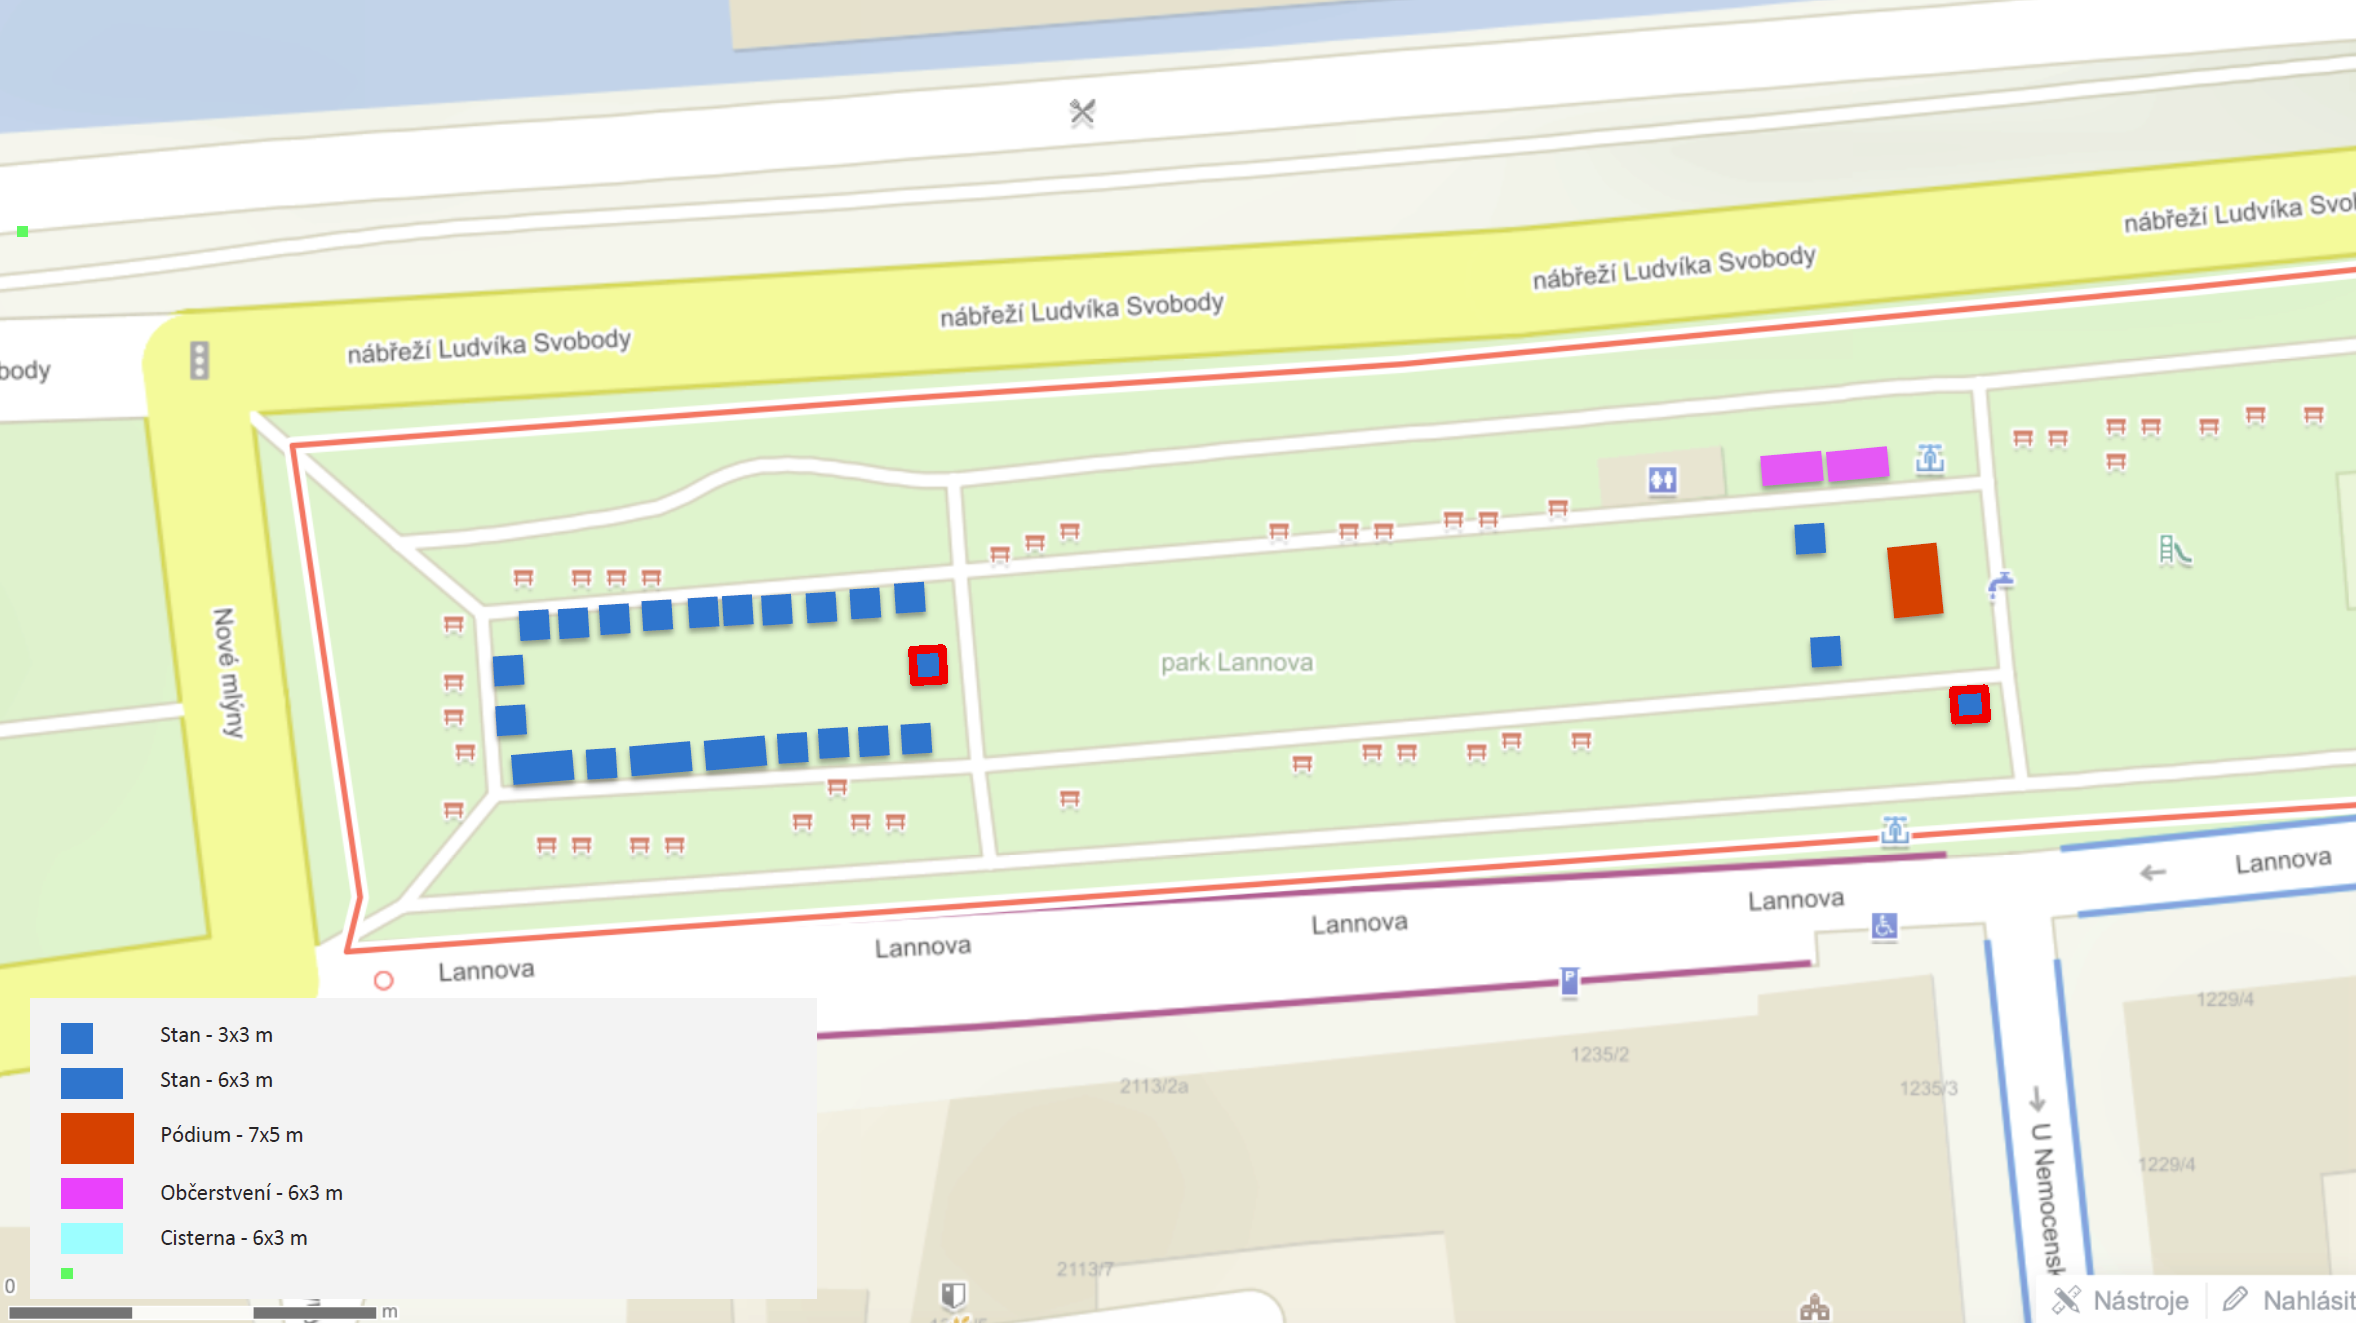
Task: Click the church icon at bottom
Action: tap(1814, 1307)
